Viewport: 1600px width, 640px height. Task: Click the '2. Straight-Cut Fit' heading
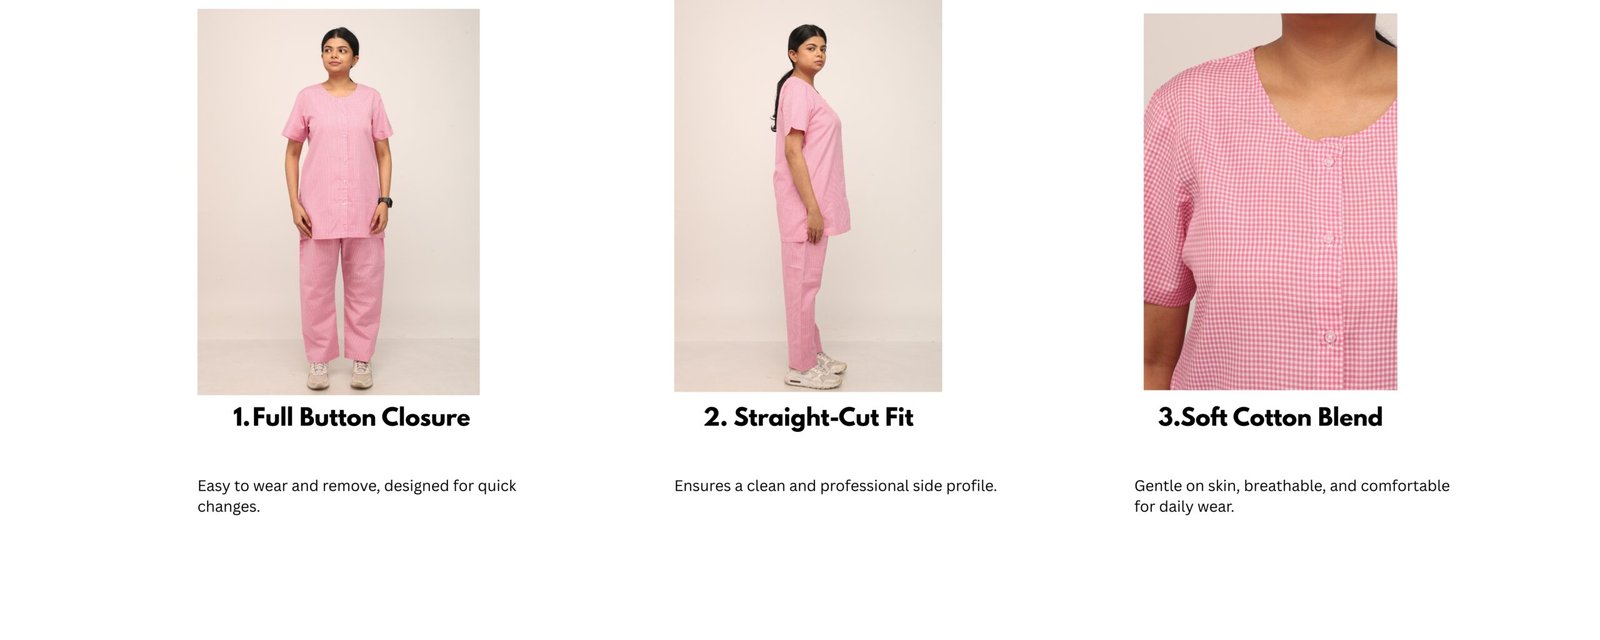tap(808, 417)
